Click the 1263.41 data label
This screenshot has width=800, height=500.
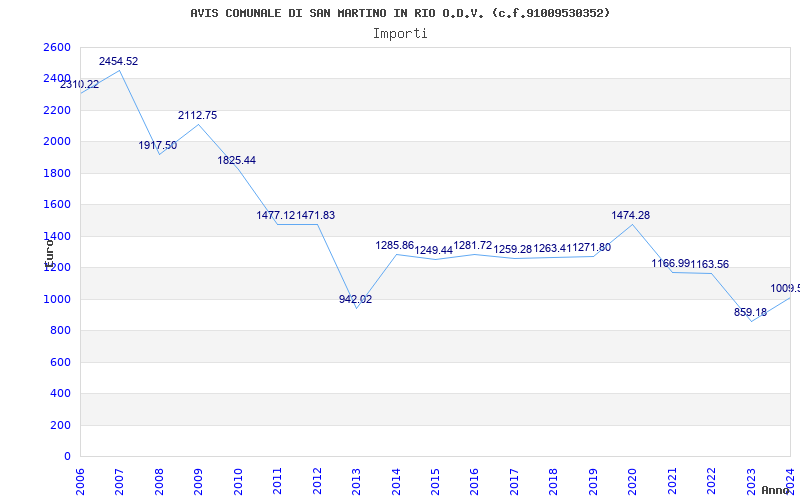(553, 248)
